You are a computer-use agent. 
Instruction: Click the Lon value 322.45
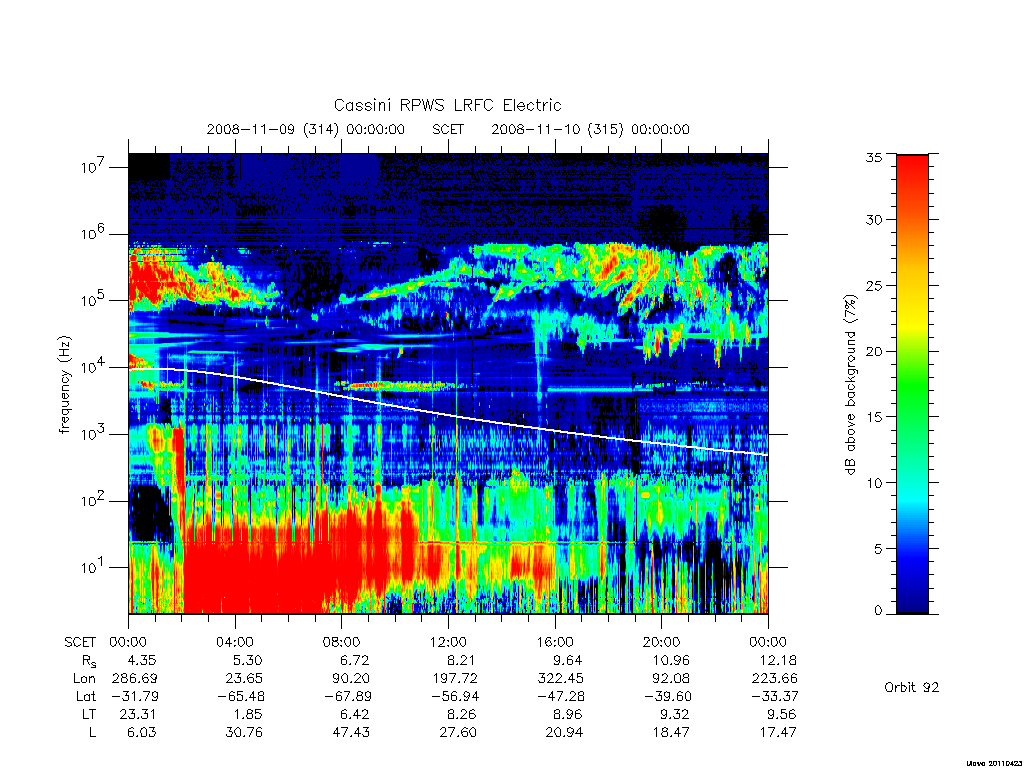click(560, 679)
